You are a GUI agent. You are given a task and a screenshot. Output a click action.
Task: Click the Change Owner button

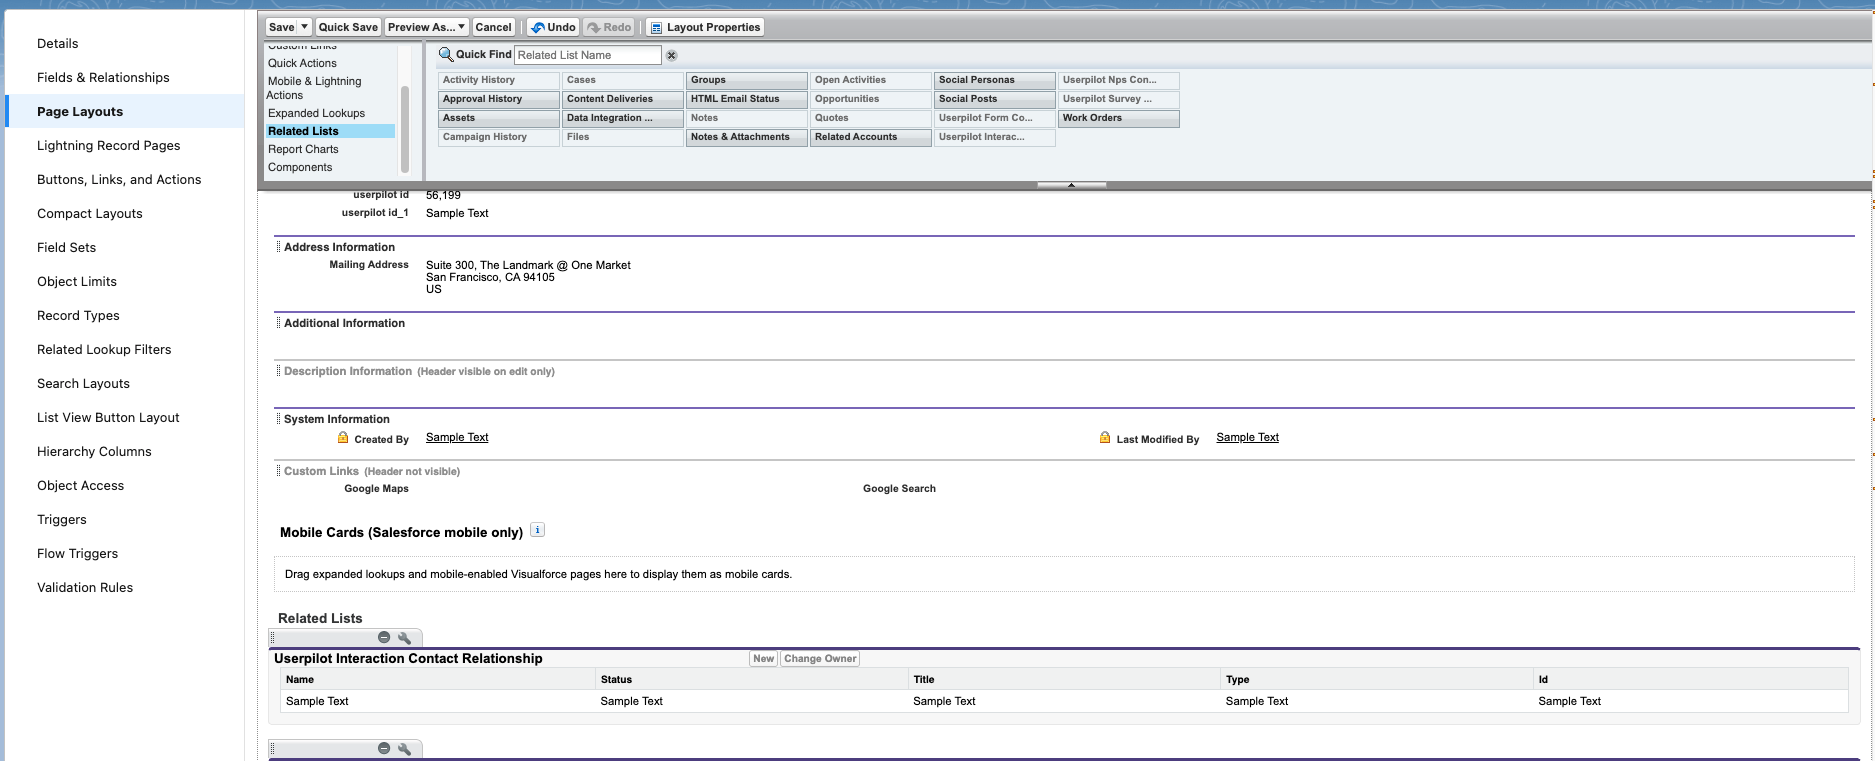click(820, 658)
